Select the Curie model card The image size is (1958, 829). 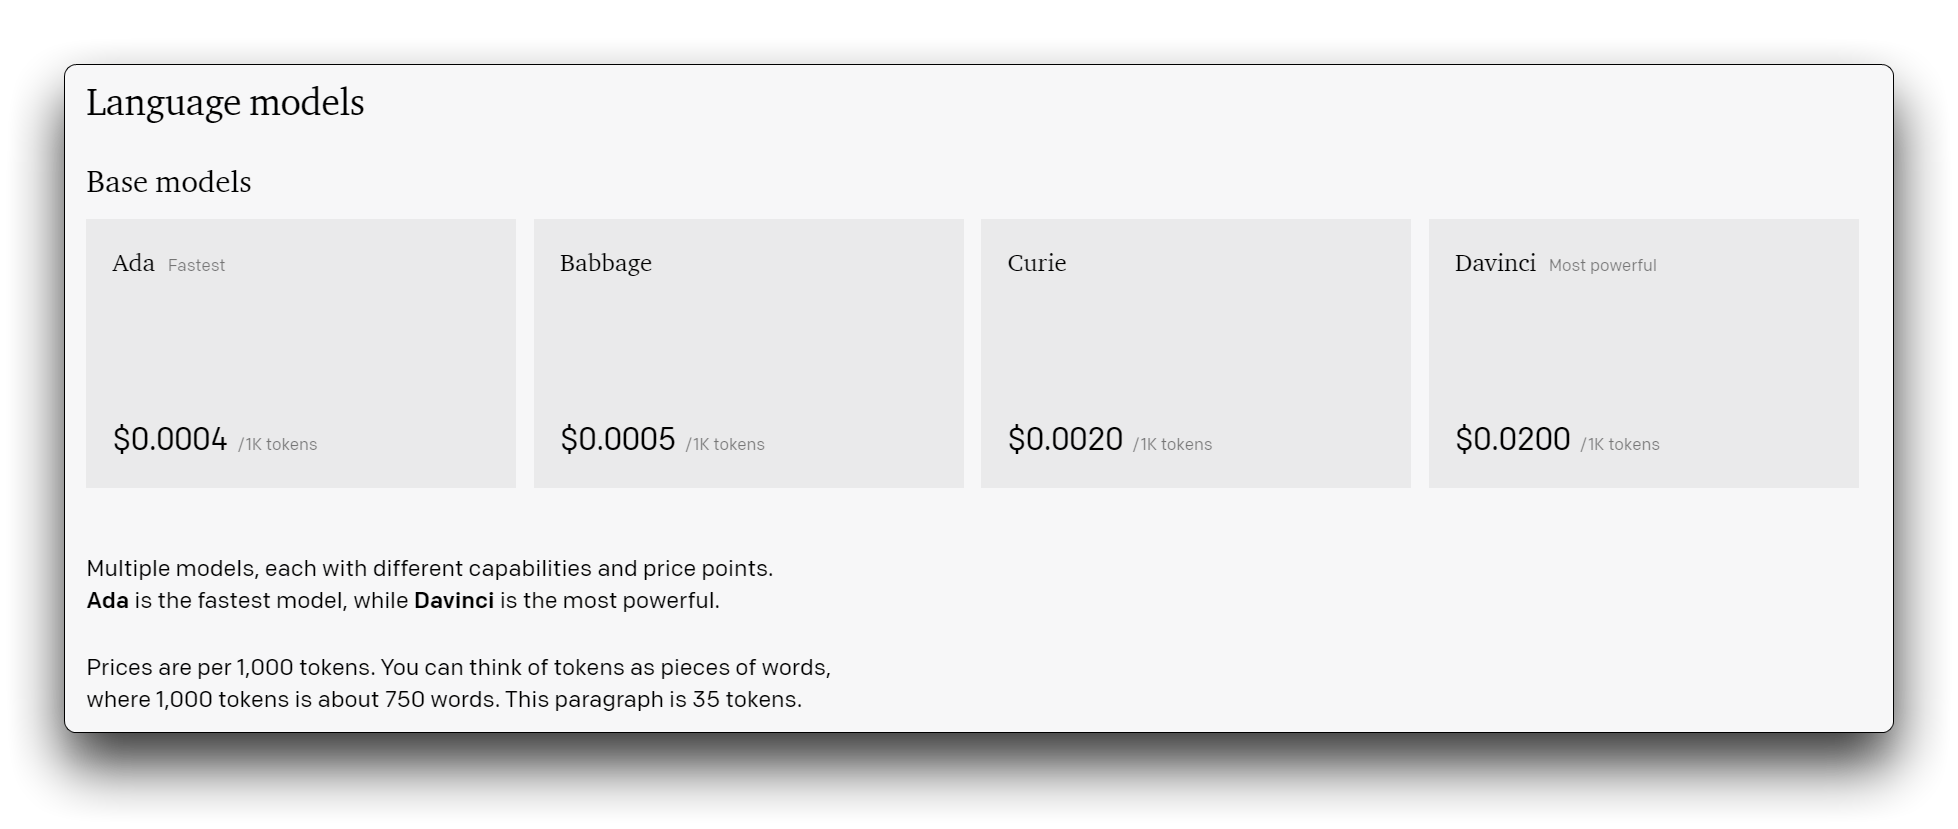pos(1196,353)
